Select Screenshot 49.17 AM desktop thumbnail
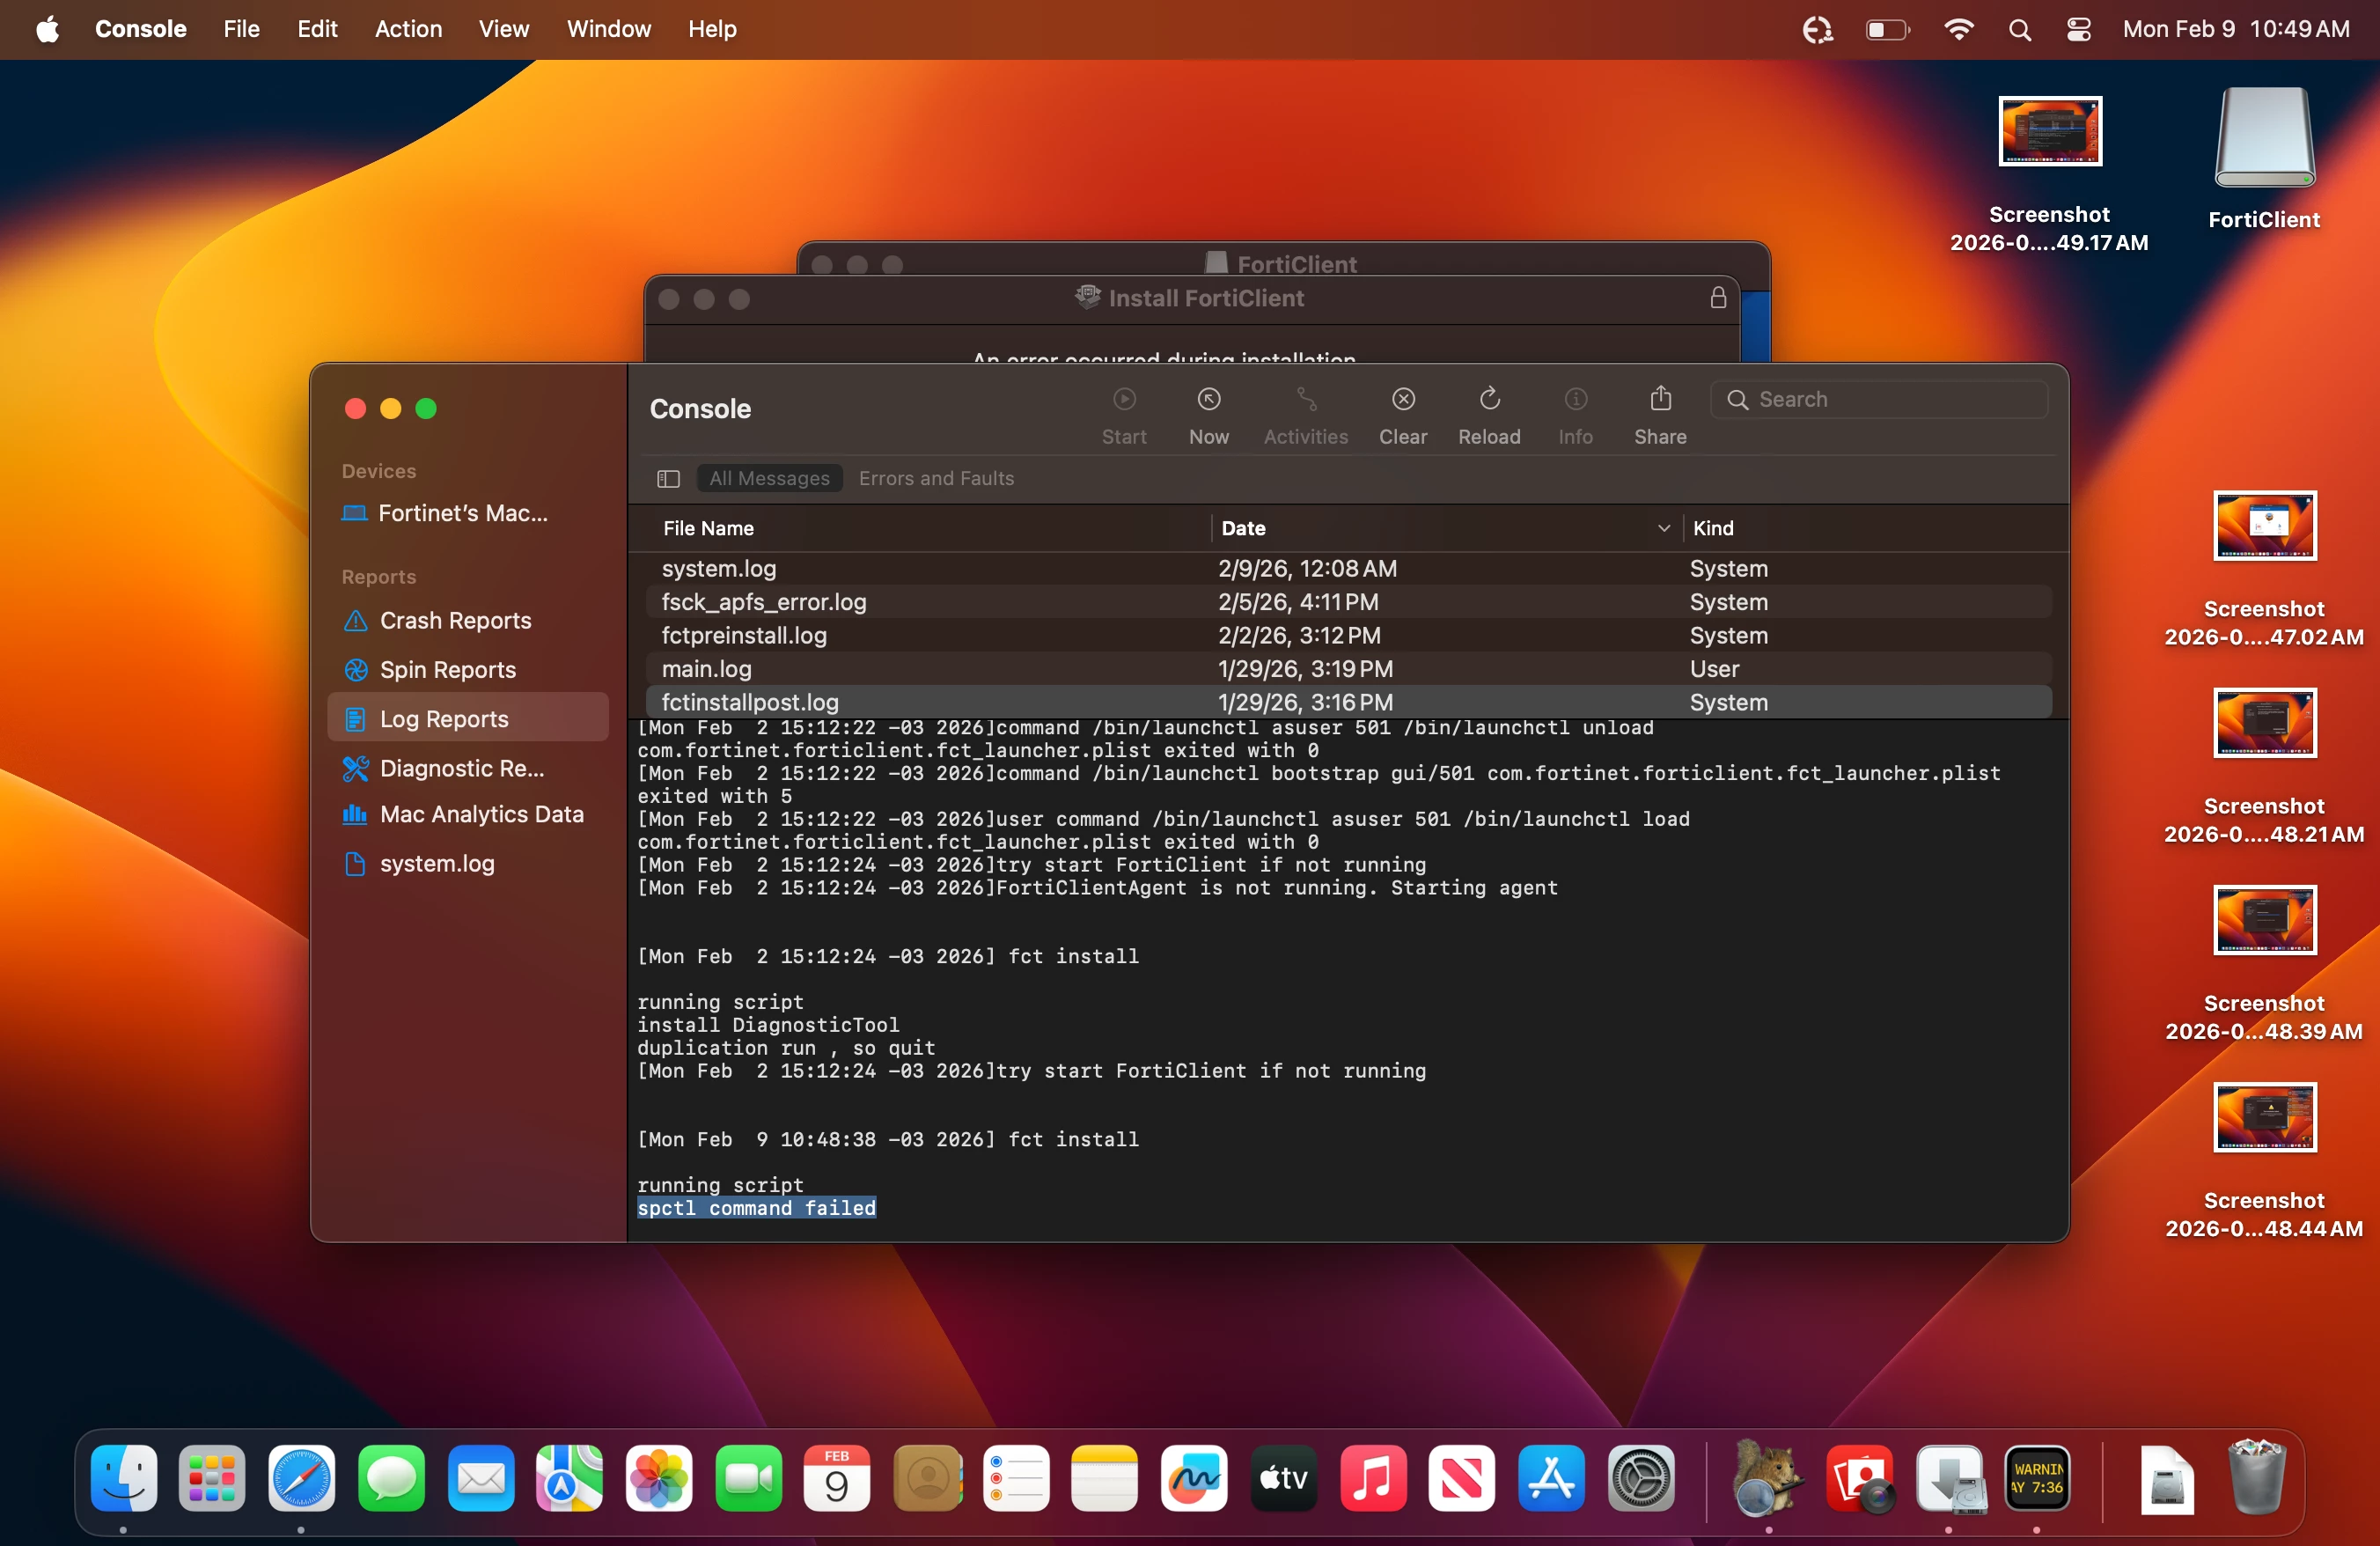This screenshot has width=2380, height=1546. coord(2050,131)
